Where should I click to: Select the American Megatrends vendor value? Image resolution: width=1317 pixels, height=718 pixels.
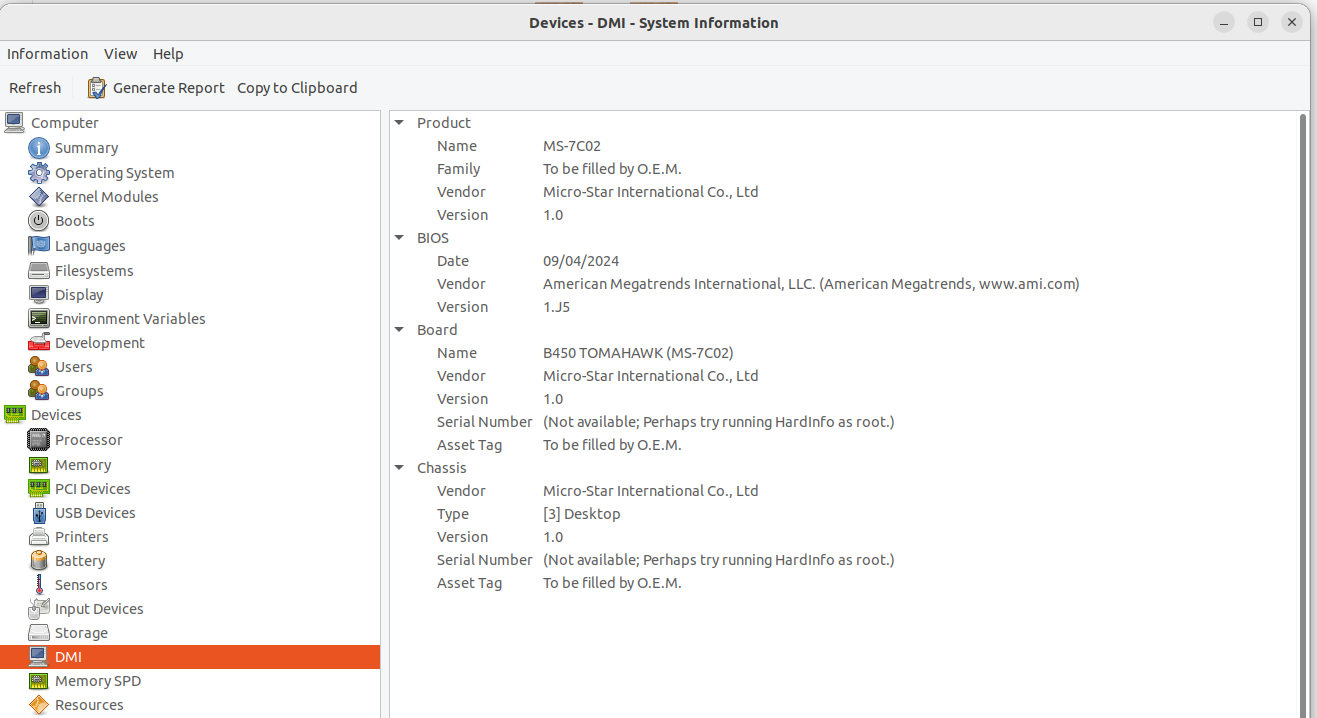811,284
